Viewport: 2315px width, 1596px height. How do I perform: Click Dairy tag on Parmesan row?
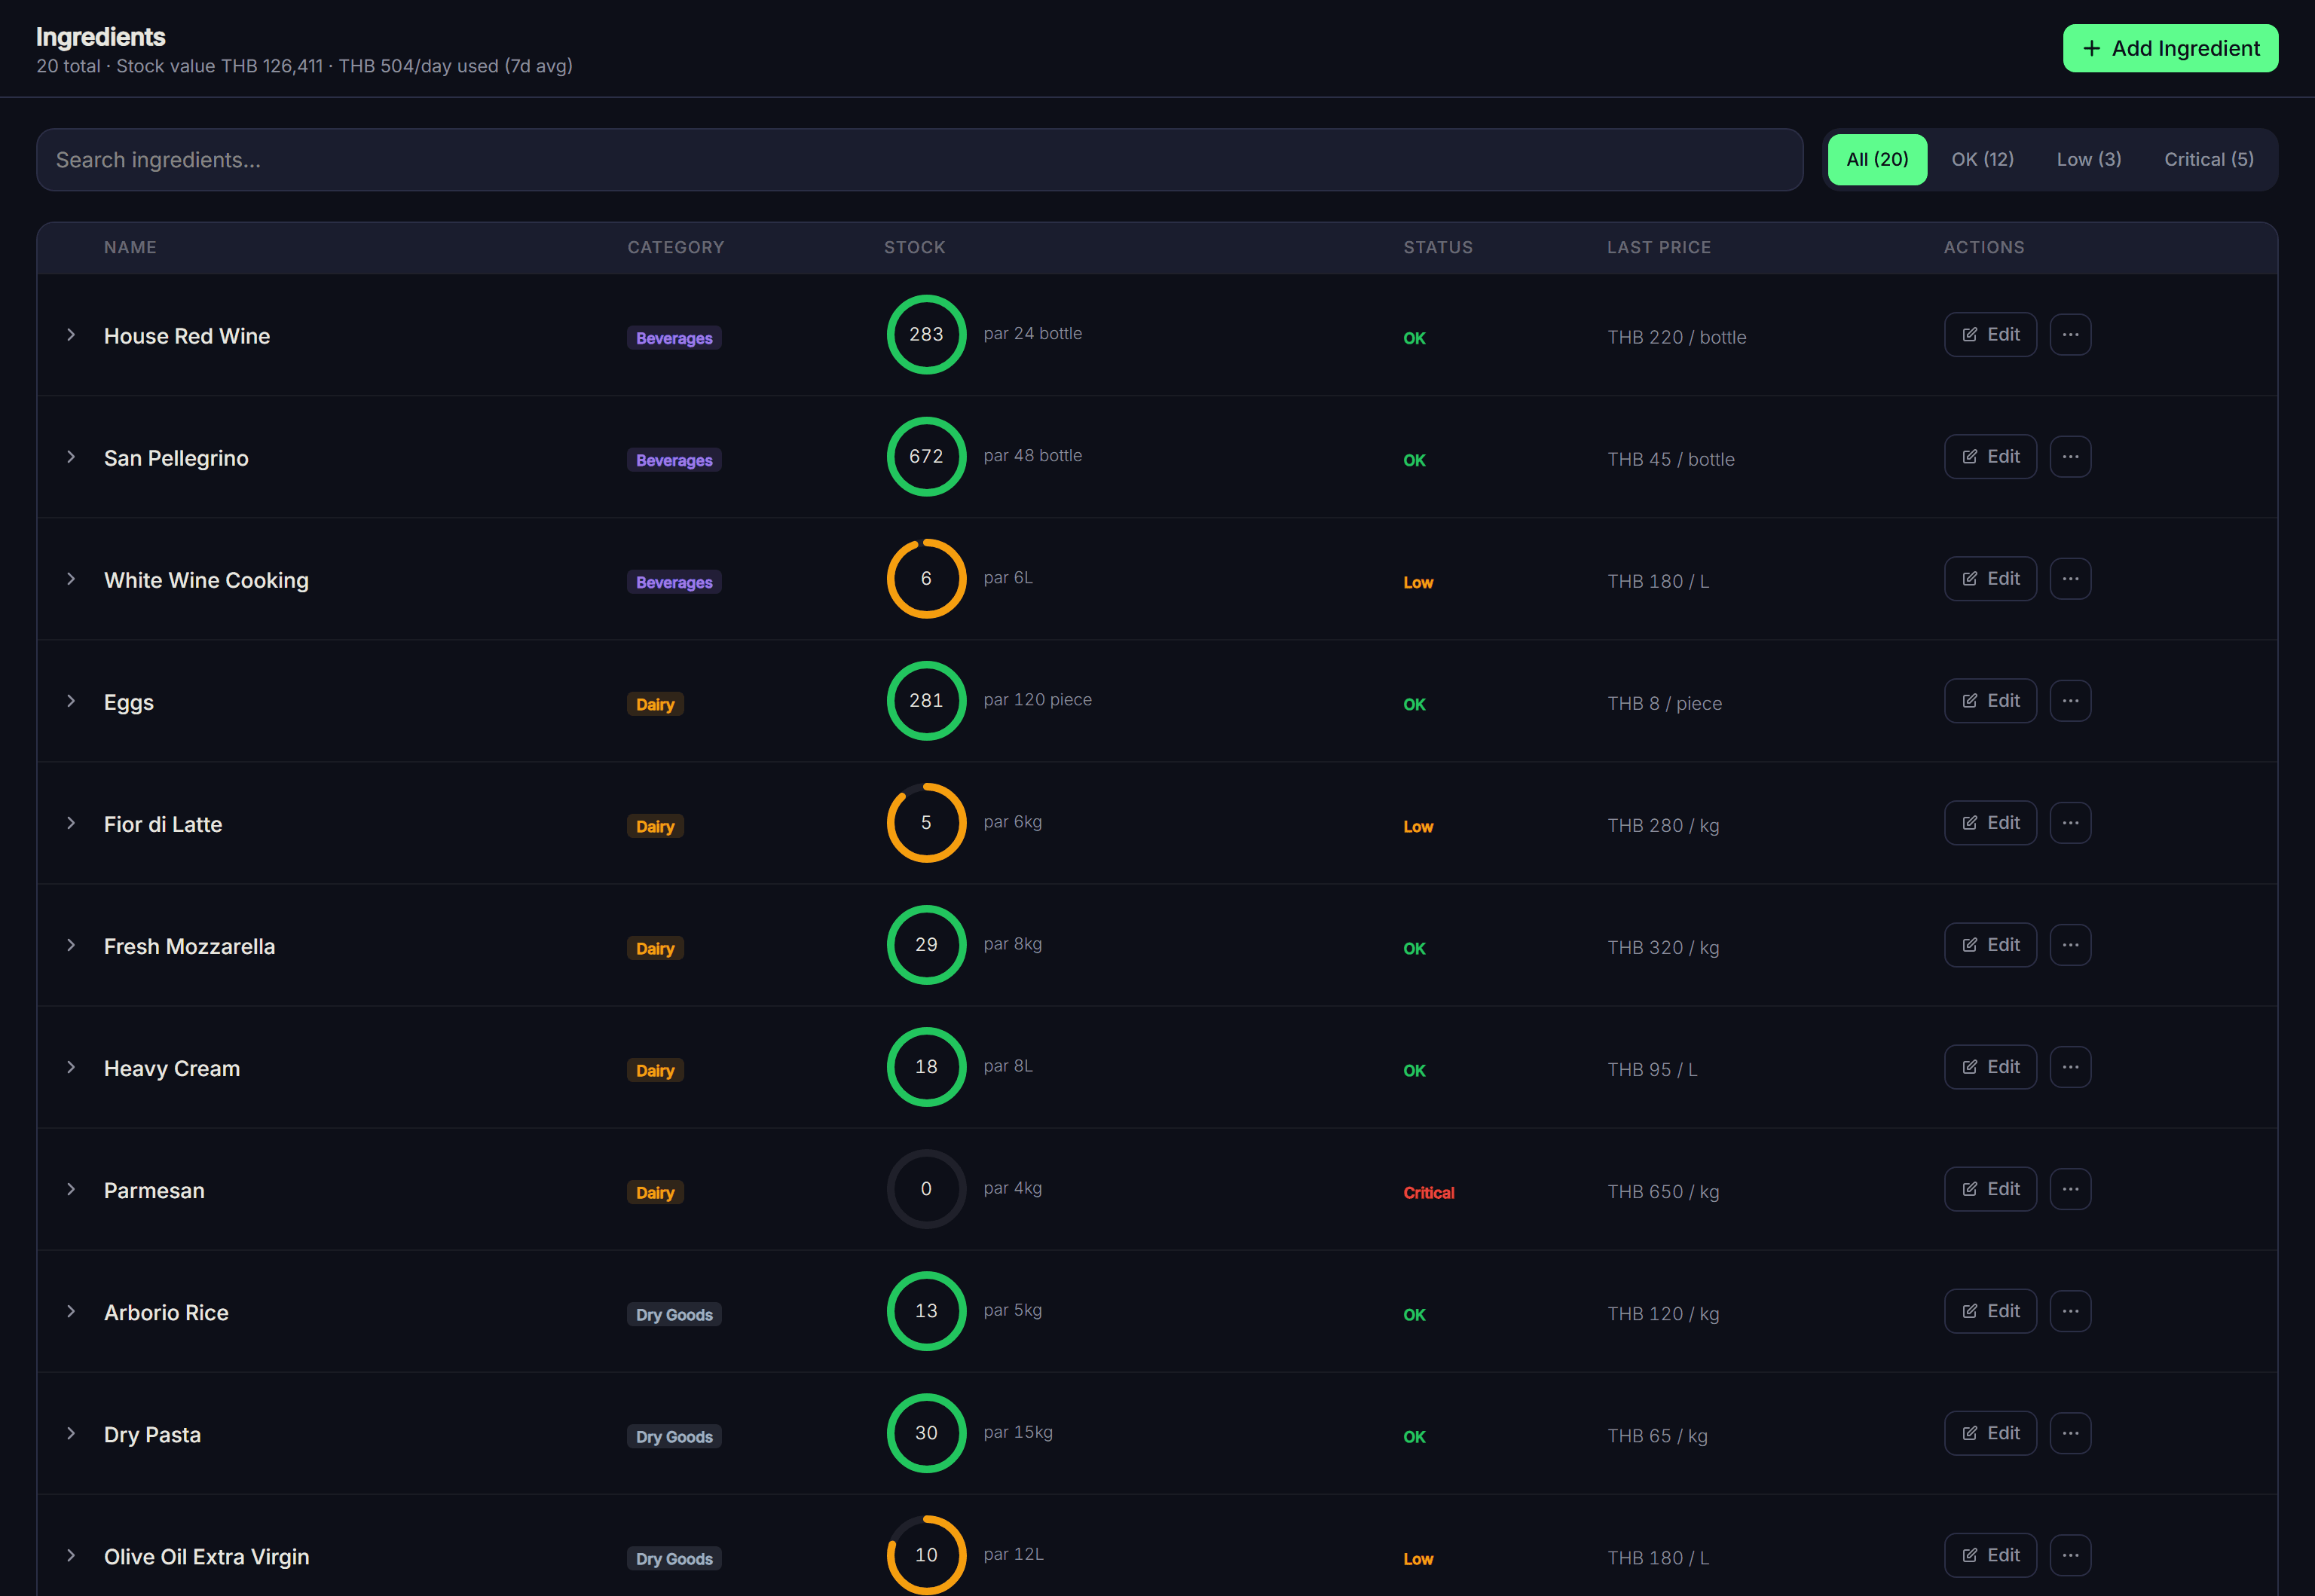[655, 1192]
